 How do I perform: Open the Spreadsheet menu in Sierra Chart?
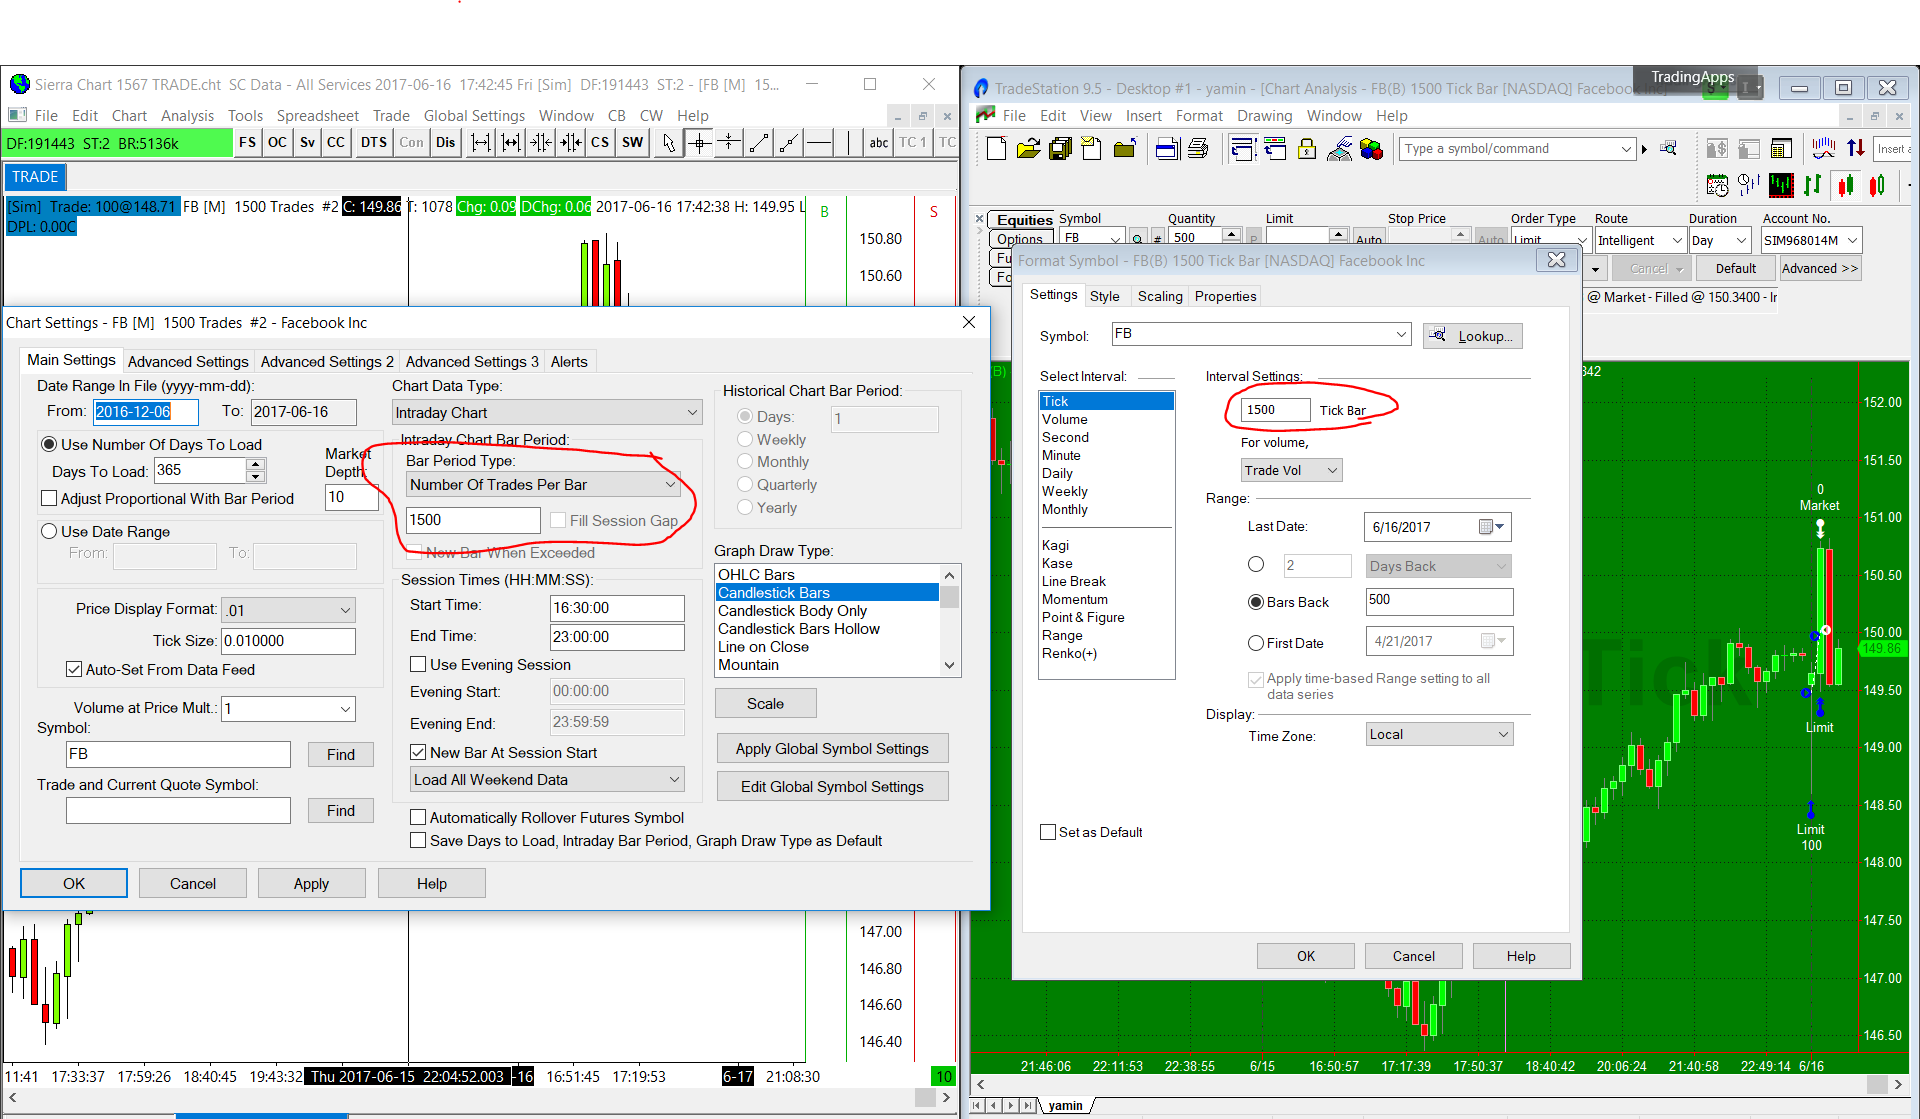(x=317, y=115)
